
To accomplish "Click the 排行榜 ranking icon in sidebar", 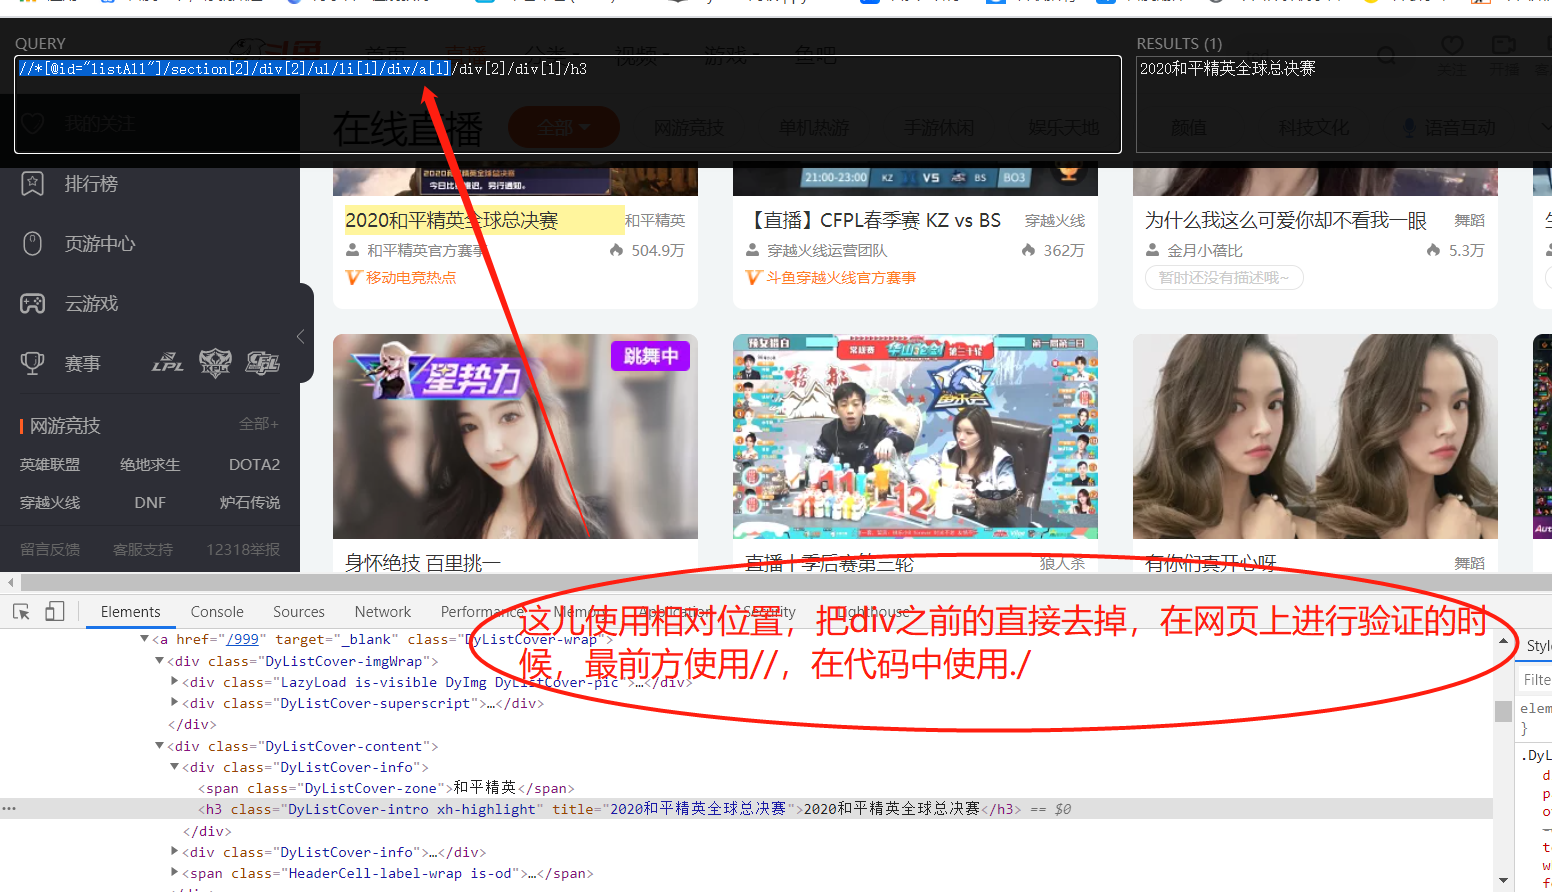I will [32, 184].
